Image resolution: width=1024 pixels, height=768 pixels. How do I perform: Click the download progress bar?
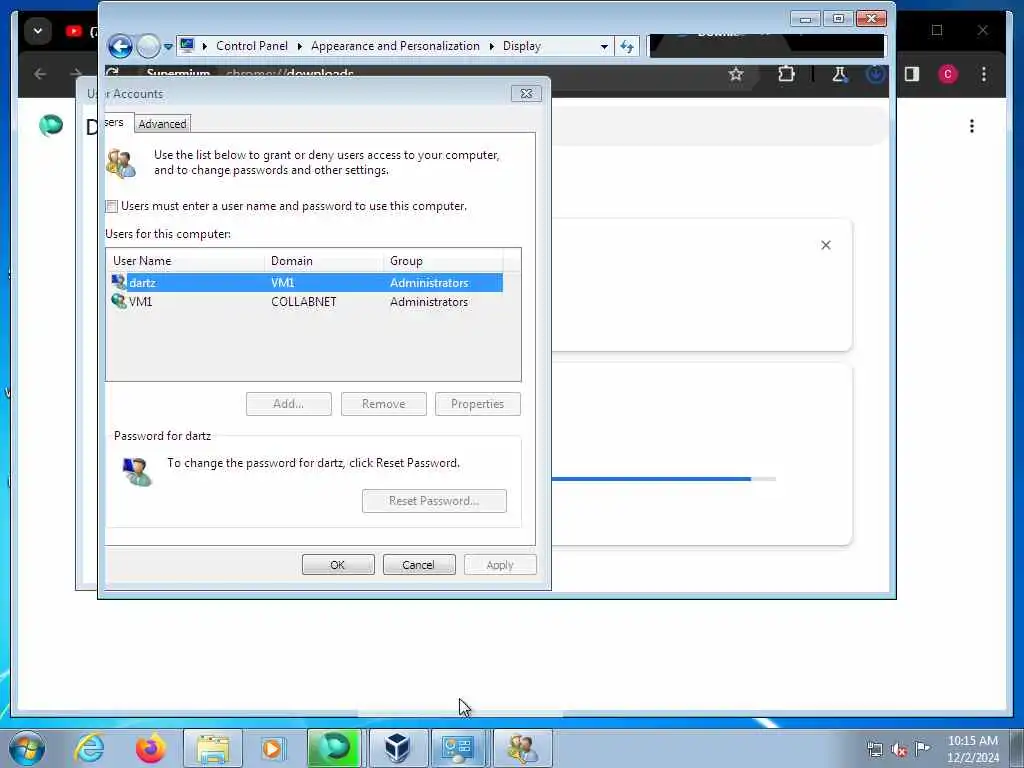[x=664, y=479]
